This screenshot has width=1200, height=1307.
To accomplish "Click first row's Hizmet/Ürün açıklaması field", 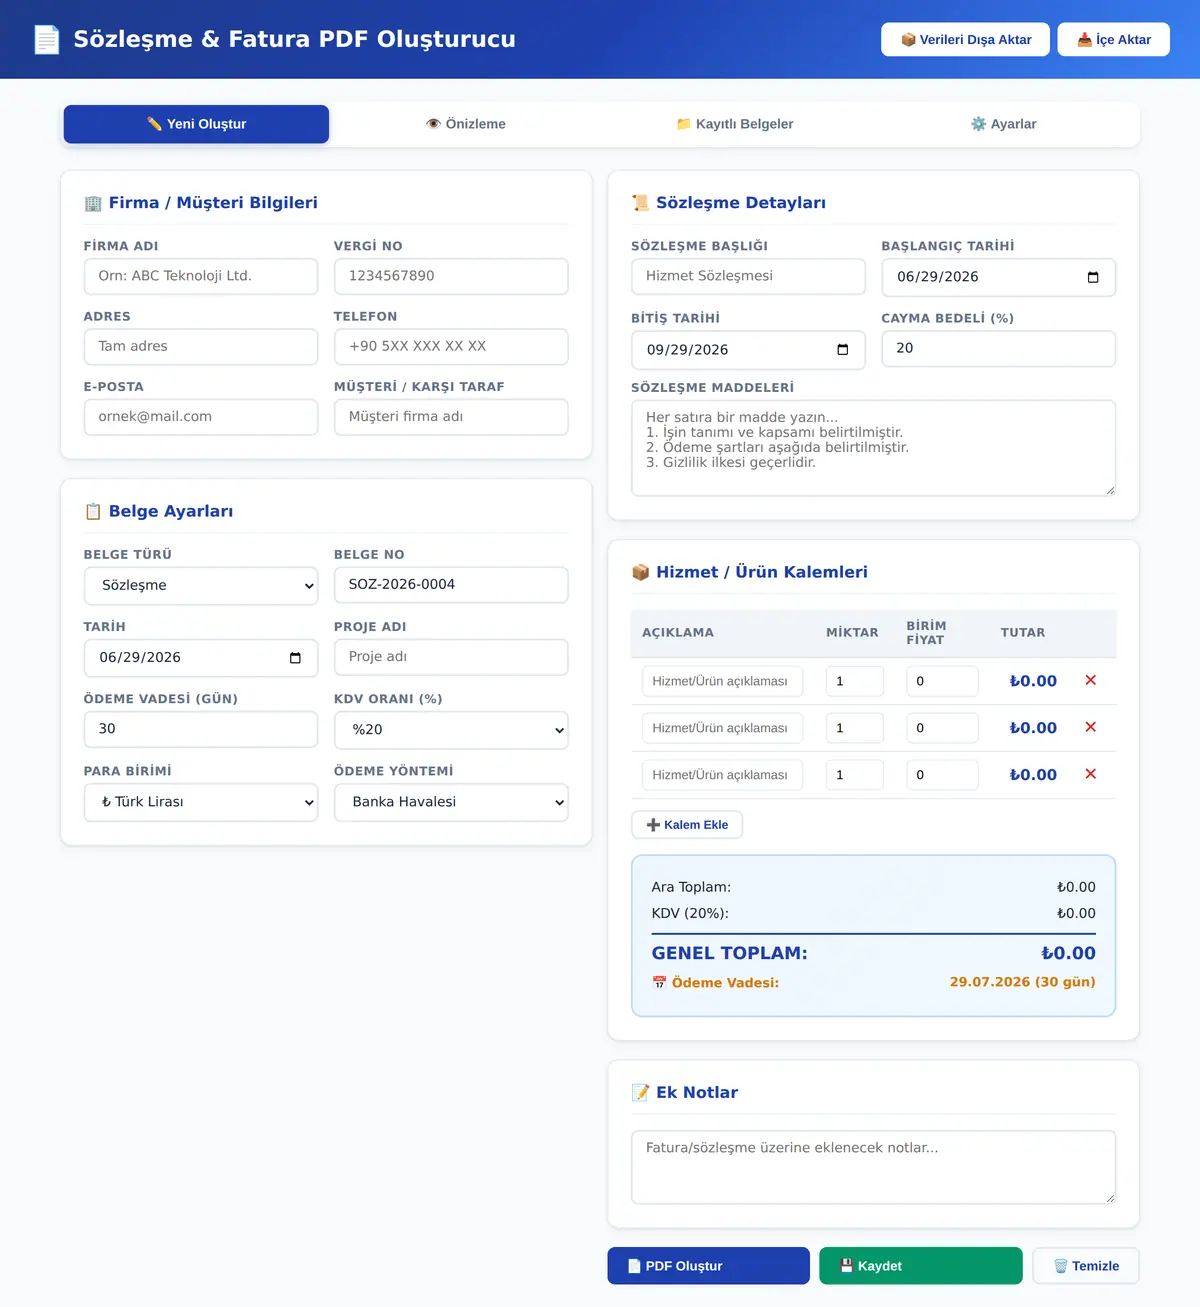I will pos(722,681).
